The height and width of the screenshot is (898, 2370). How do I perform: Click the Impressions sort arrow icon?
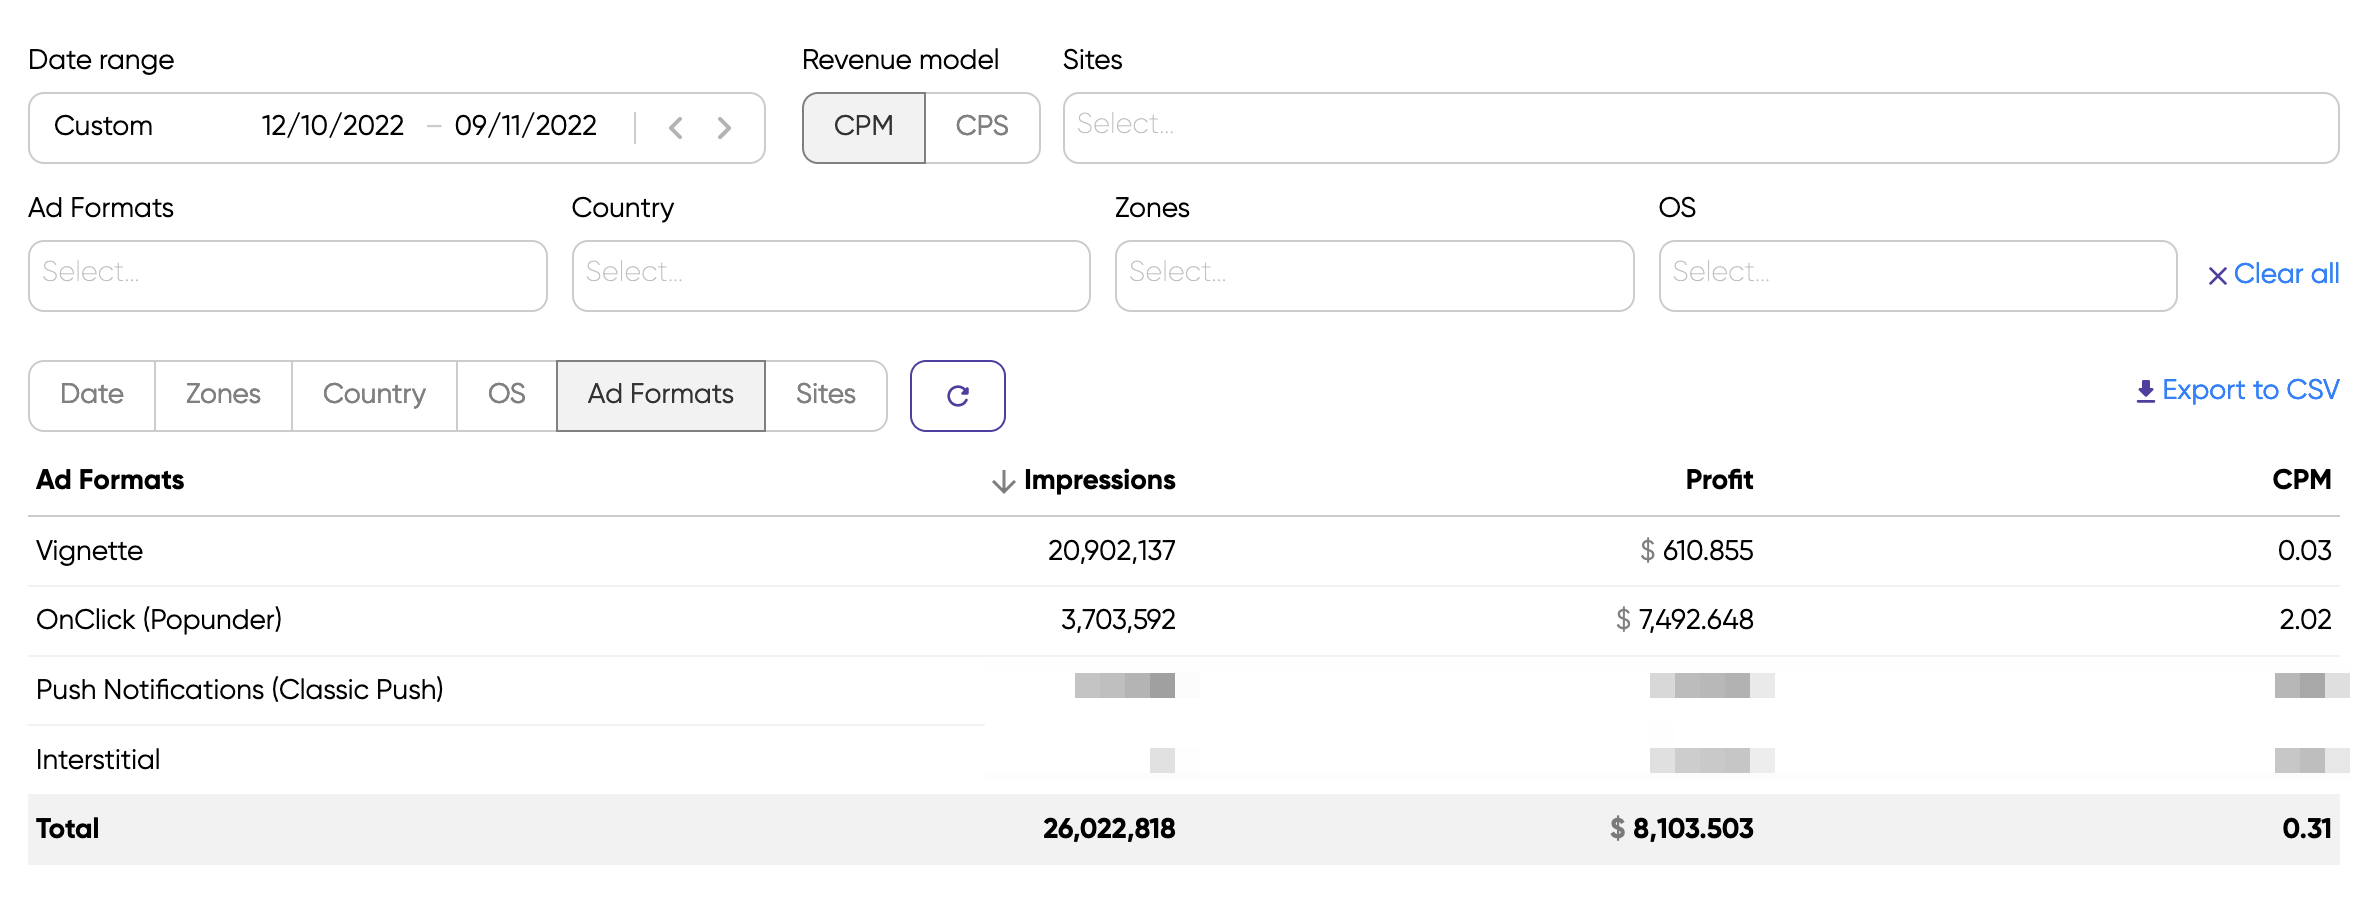click(x=1002, y=482)
